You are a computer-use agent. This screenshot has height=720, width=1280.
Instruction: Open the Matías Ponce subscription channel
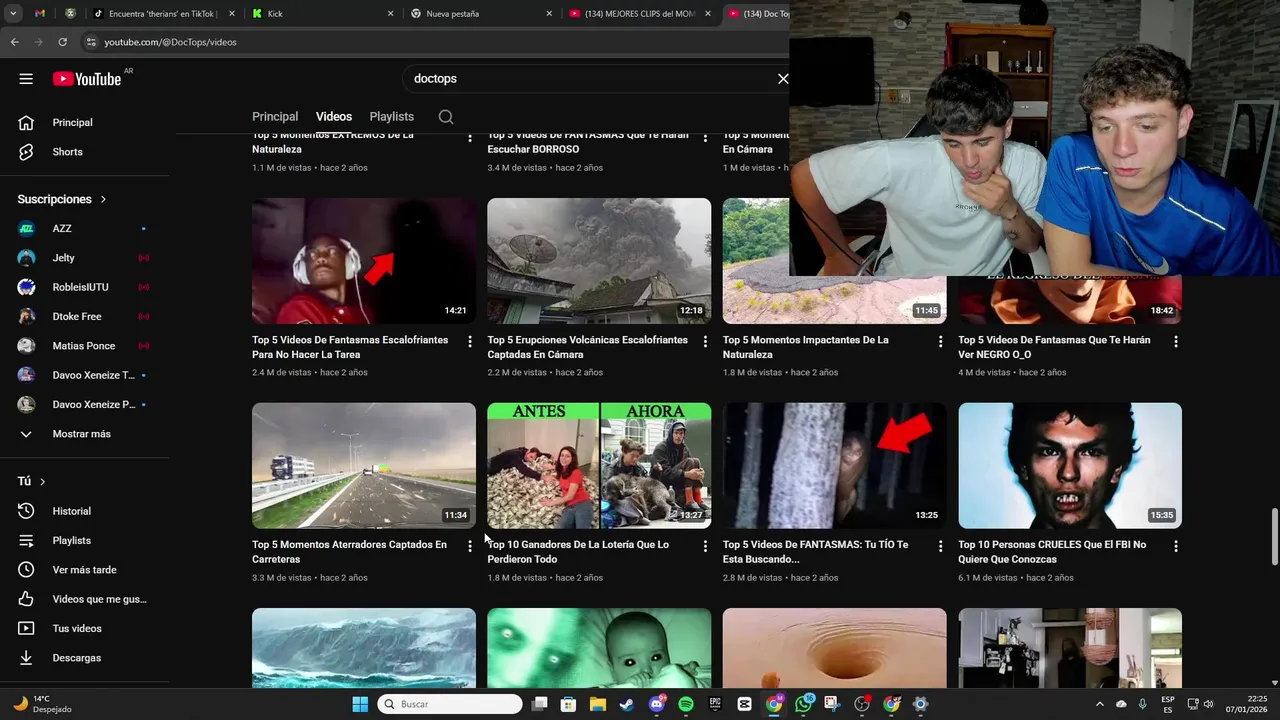point(85,346)
